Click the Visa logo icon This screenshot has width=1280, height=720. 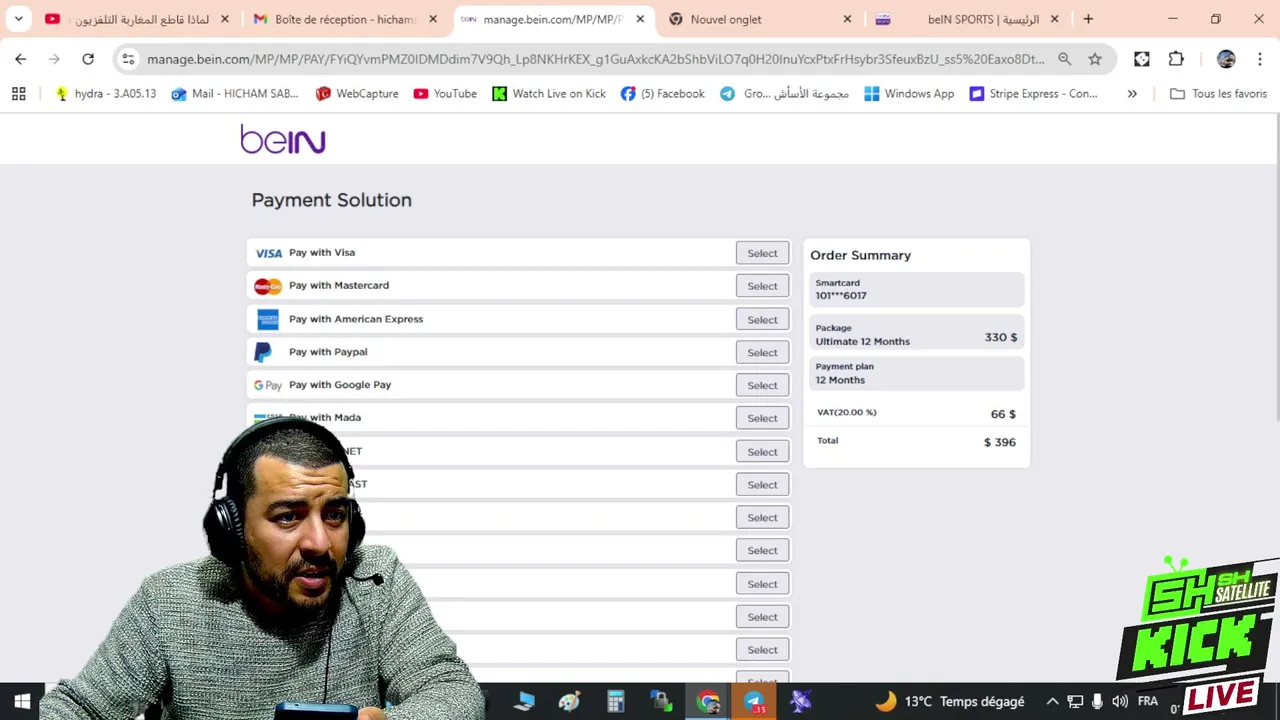[268, 253]
